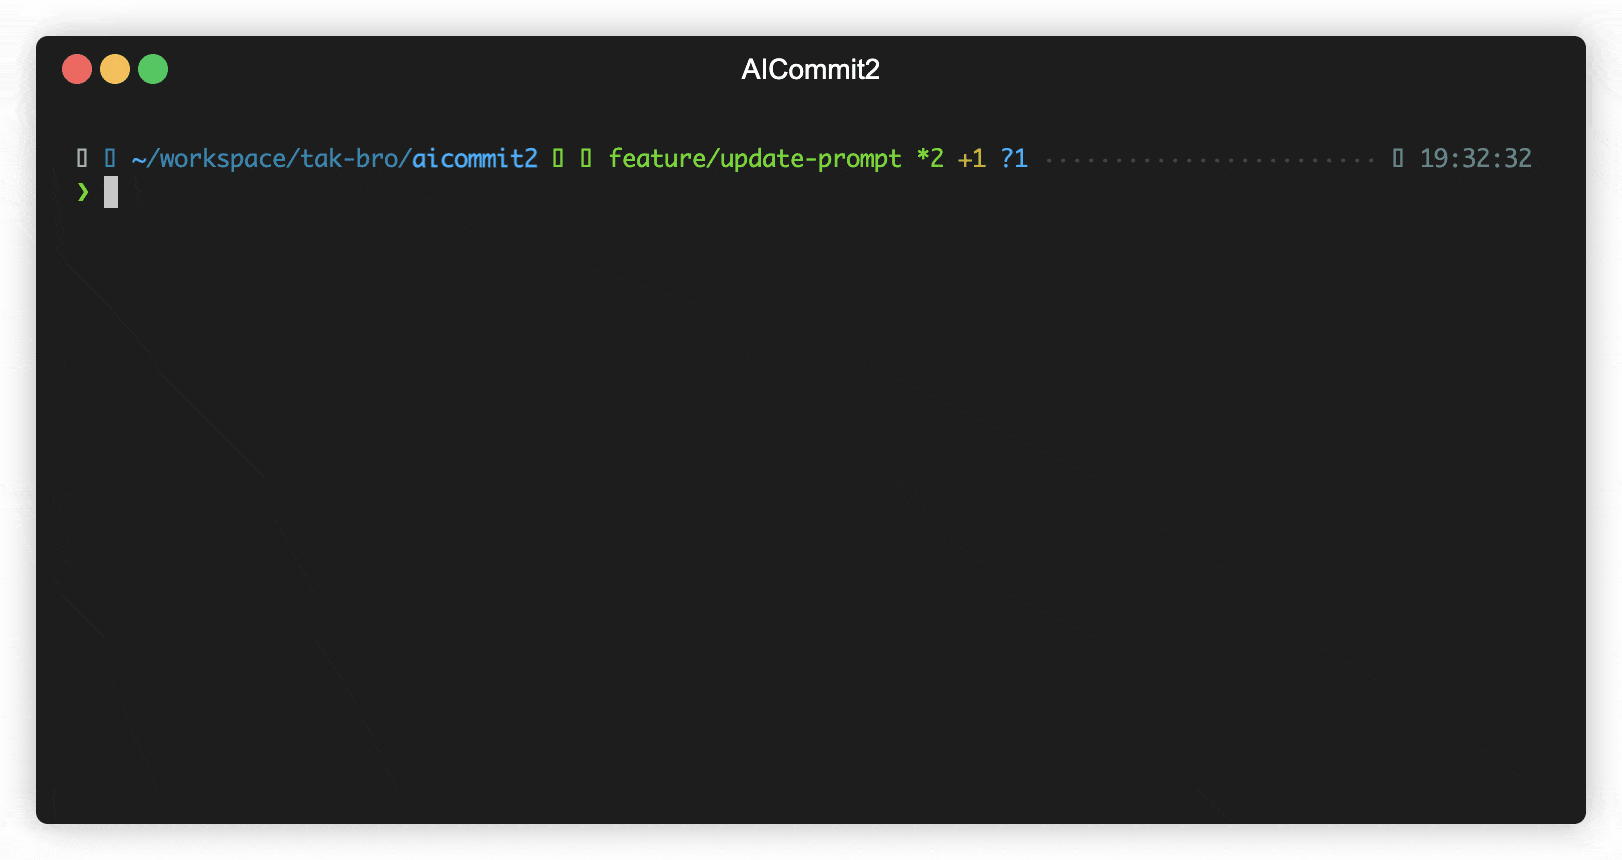Select the feature/update-prompt branch name
Viewport: 1622px width, 860px height.
[x=754, y=157]
